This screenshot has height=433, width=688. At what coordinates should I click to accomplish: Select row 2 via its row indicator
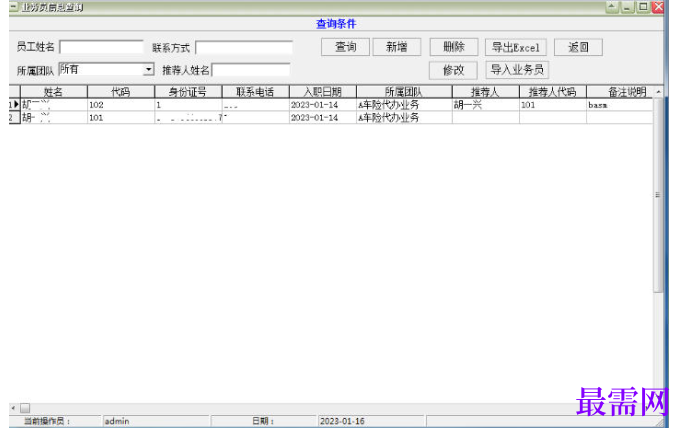point(14,117)
